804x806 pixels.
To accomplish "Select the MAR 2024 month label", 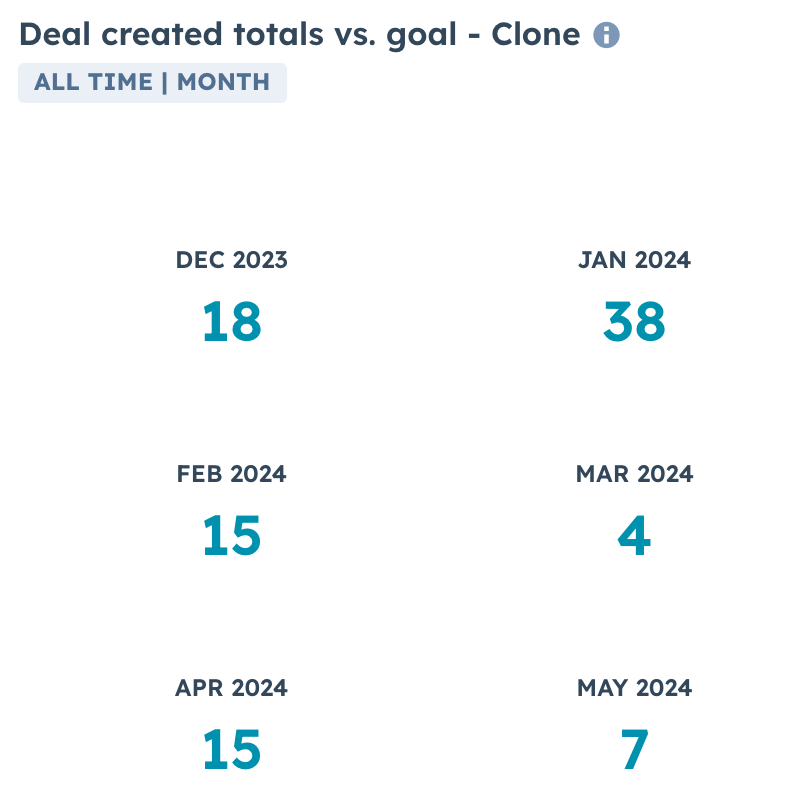I will [634, 474].
